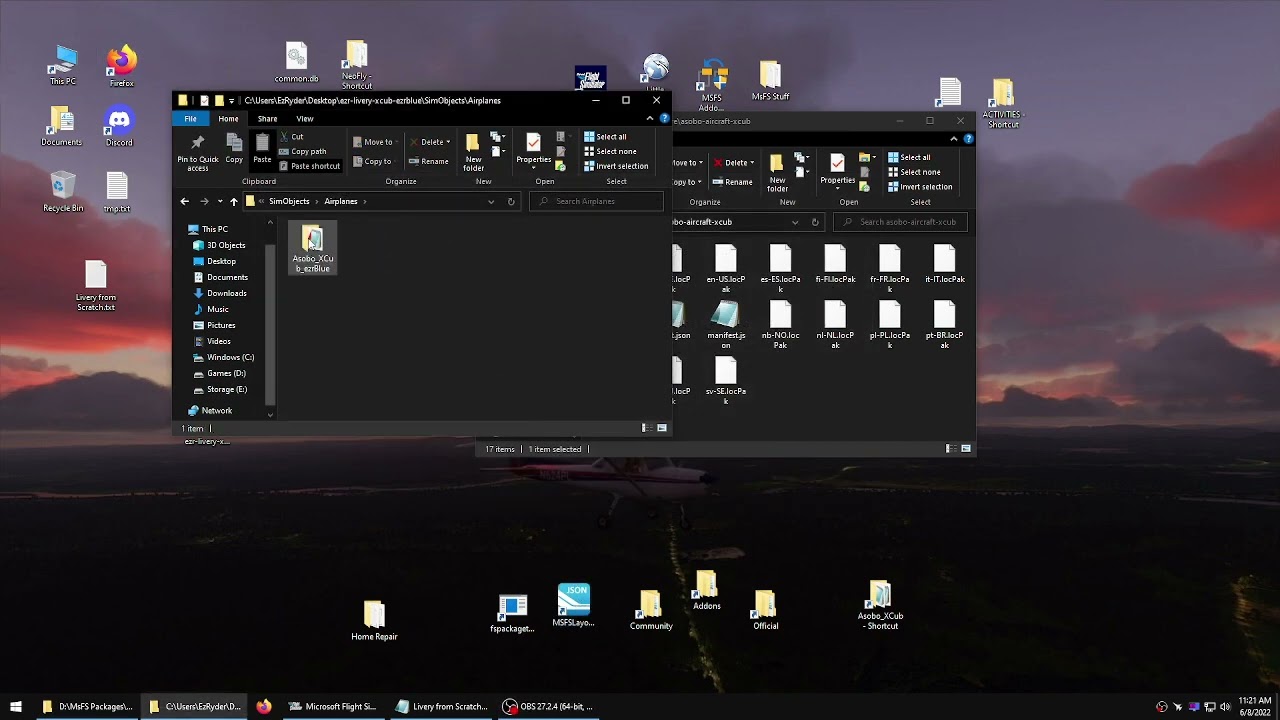The width and height of the screenshot is (1280, 720).
Task: Select Recycle Bin on desktop
Action: pyautogui.click(x=63, y=192)
